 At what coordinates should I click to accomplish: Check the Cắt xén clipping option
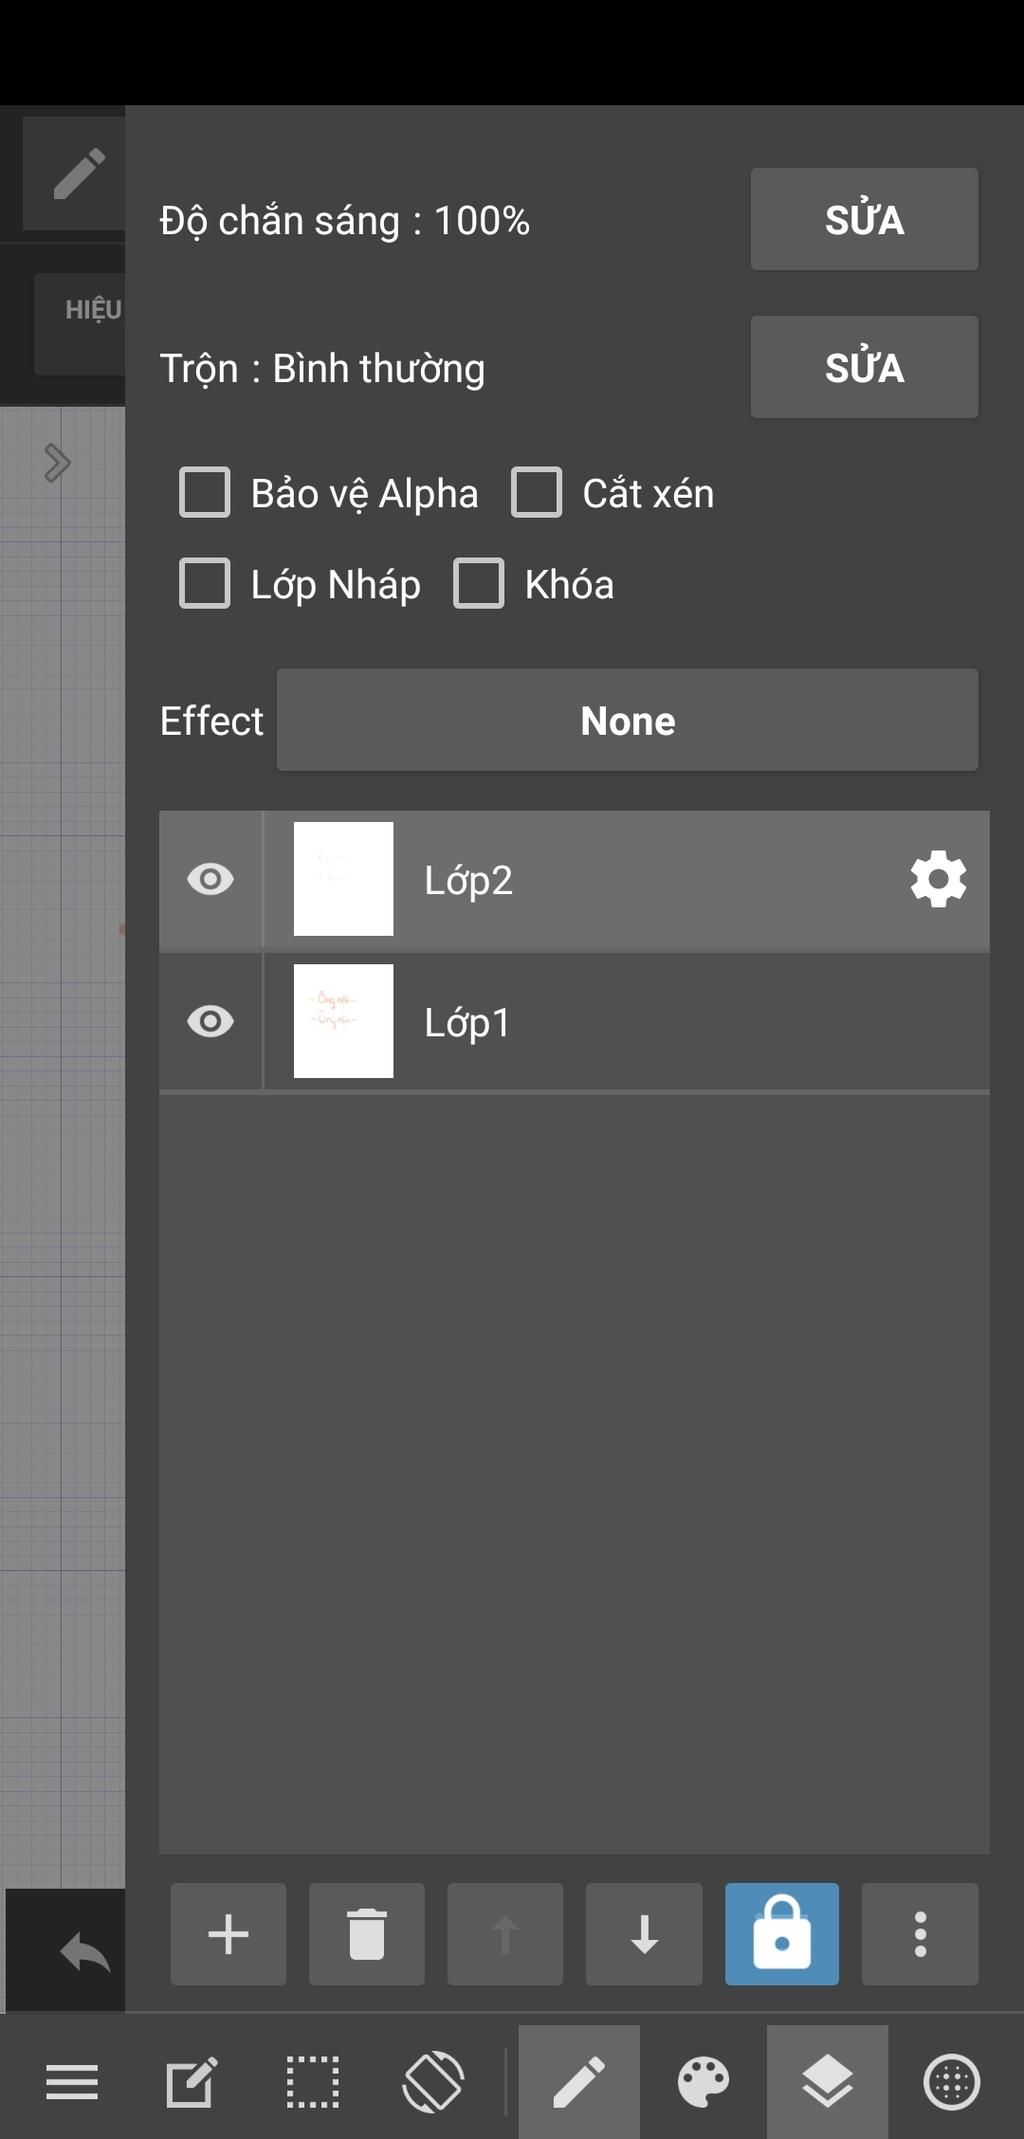tap(537, 493)
